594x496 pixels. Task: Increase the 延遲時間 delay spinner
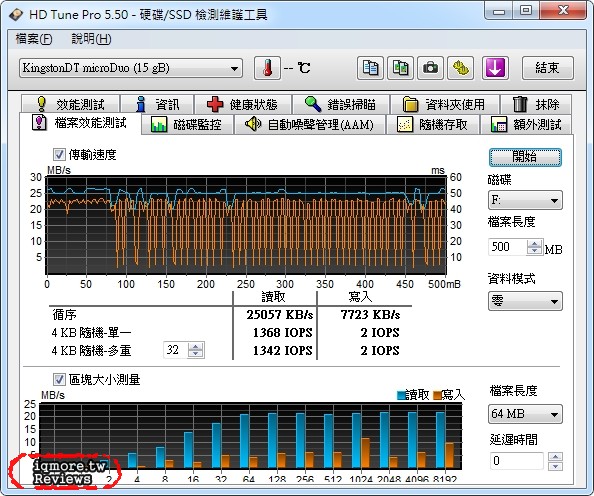point(555,457)
